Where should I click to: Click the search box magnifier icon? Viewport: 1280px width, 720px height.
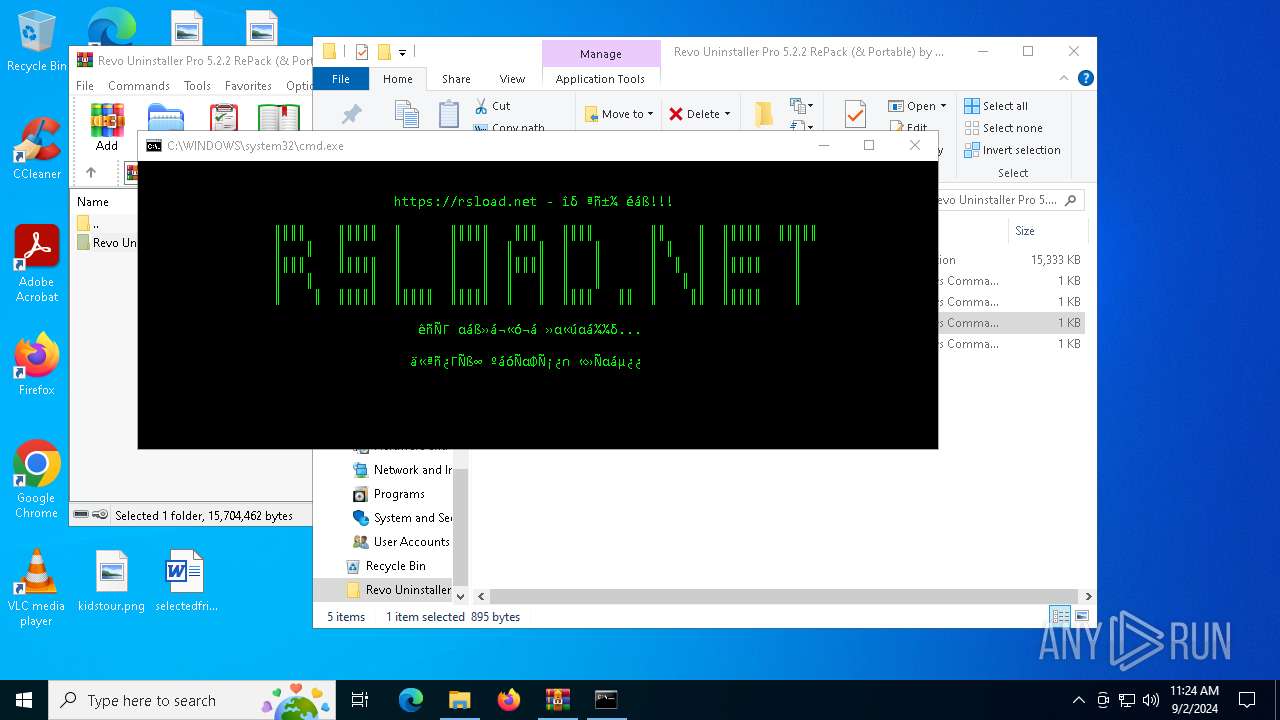point(1070,200)
